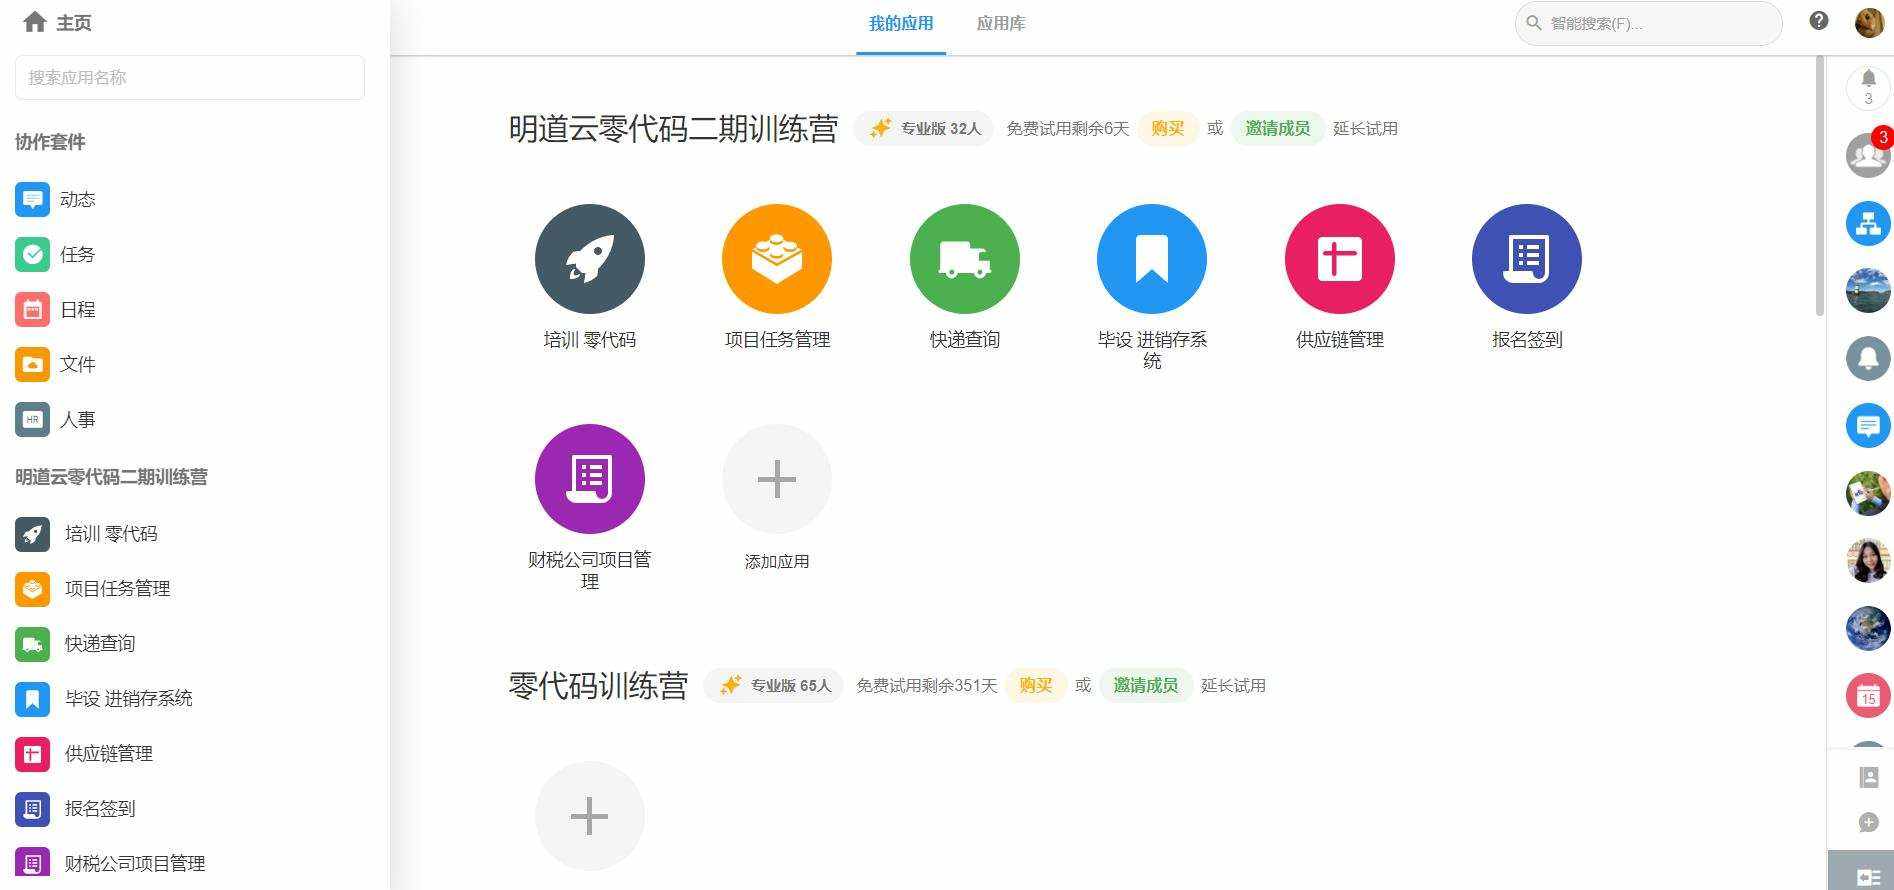Viewport: 1894px width, 890px height.
Task: Open the 毕设 进销存系统 bookmark app
Action: tap(1151, 259)
